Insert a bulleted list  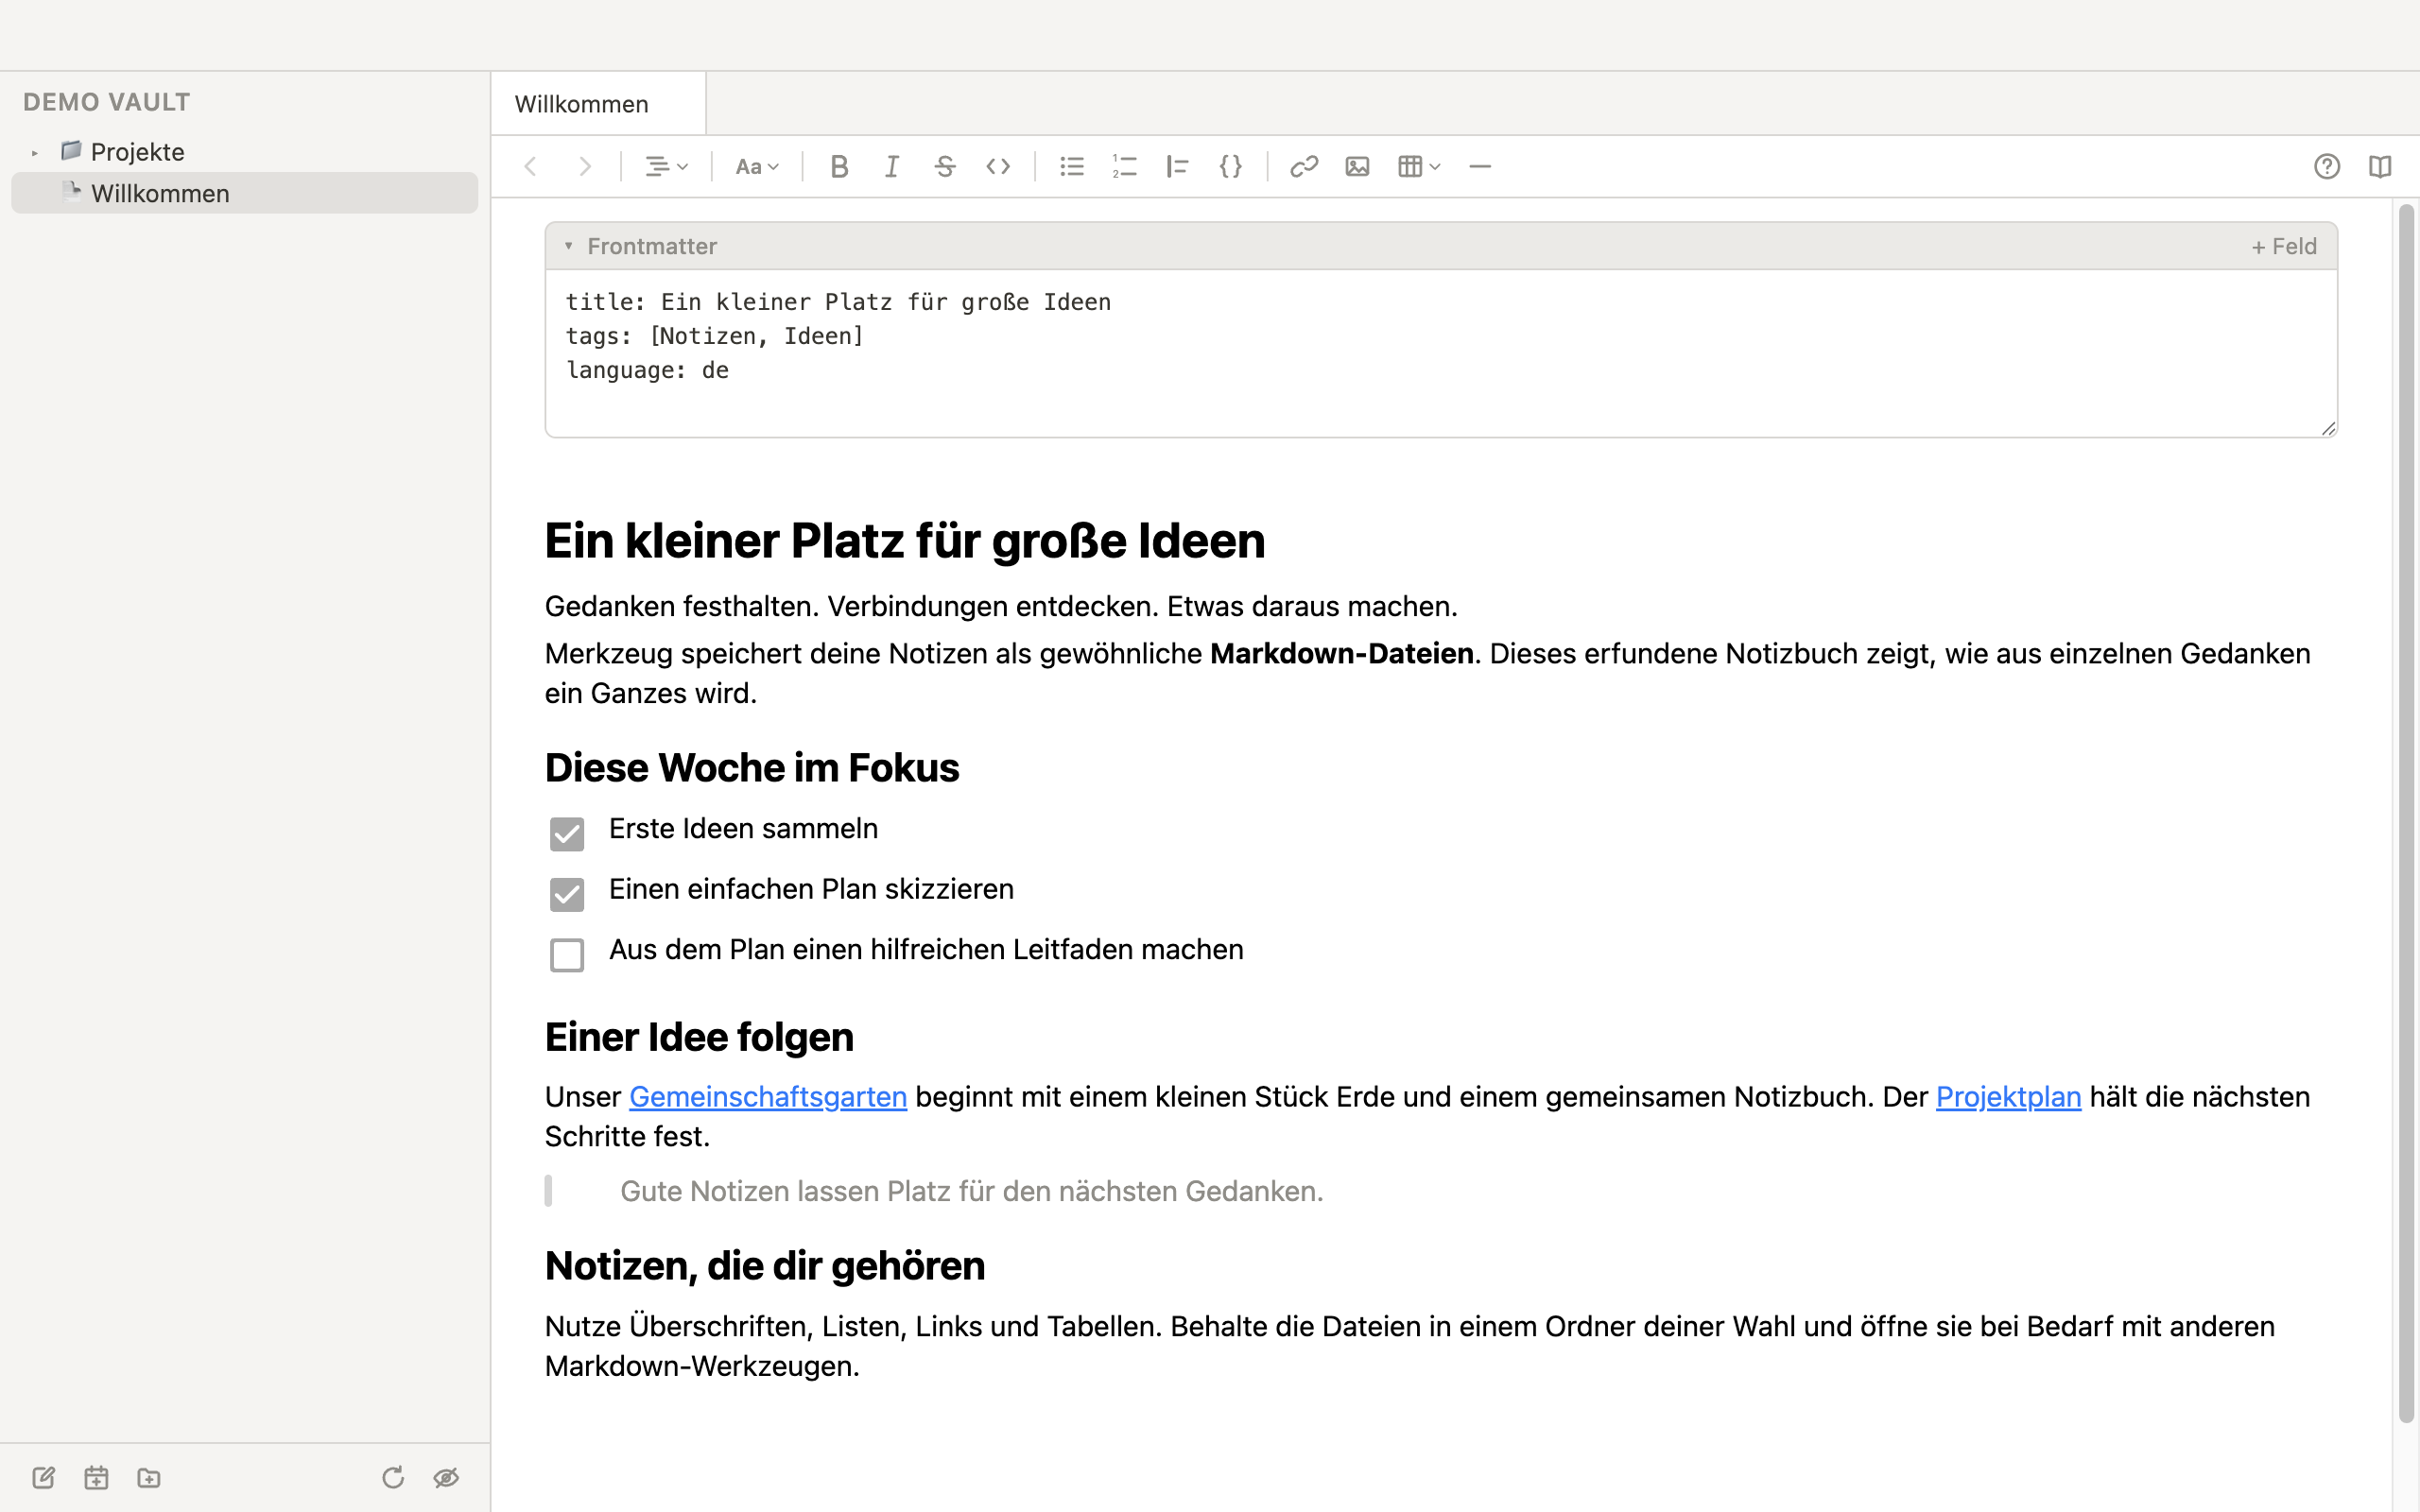click(1071, 166)
